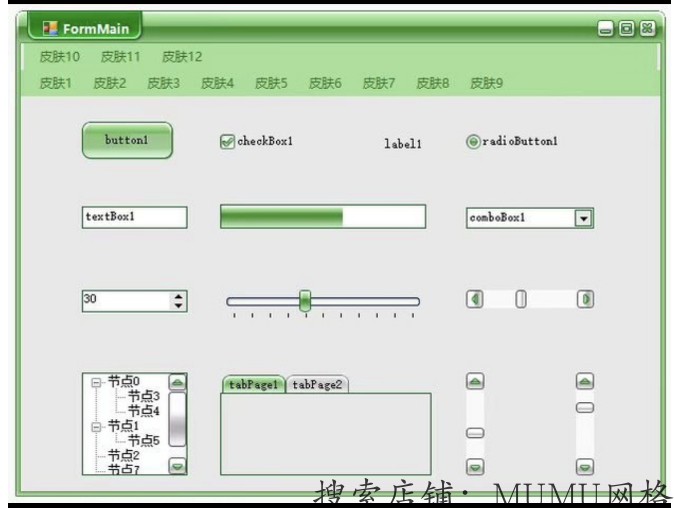Click the green progress bar
The image size is (674, 508).
coord(323,216)
